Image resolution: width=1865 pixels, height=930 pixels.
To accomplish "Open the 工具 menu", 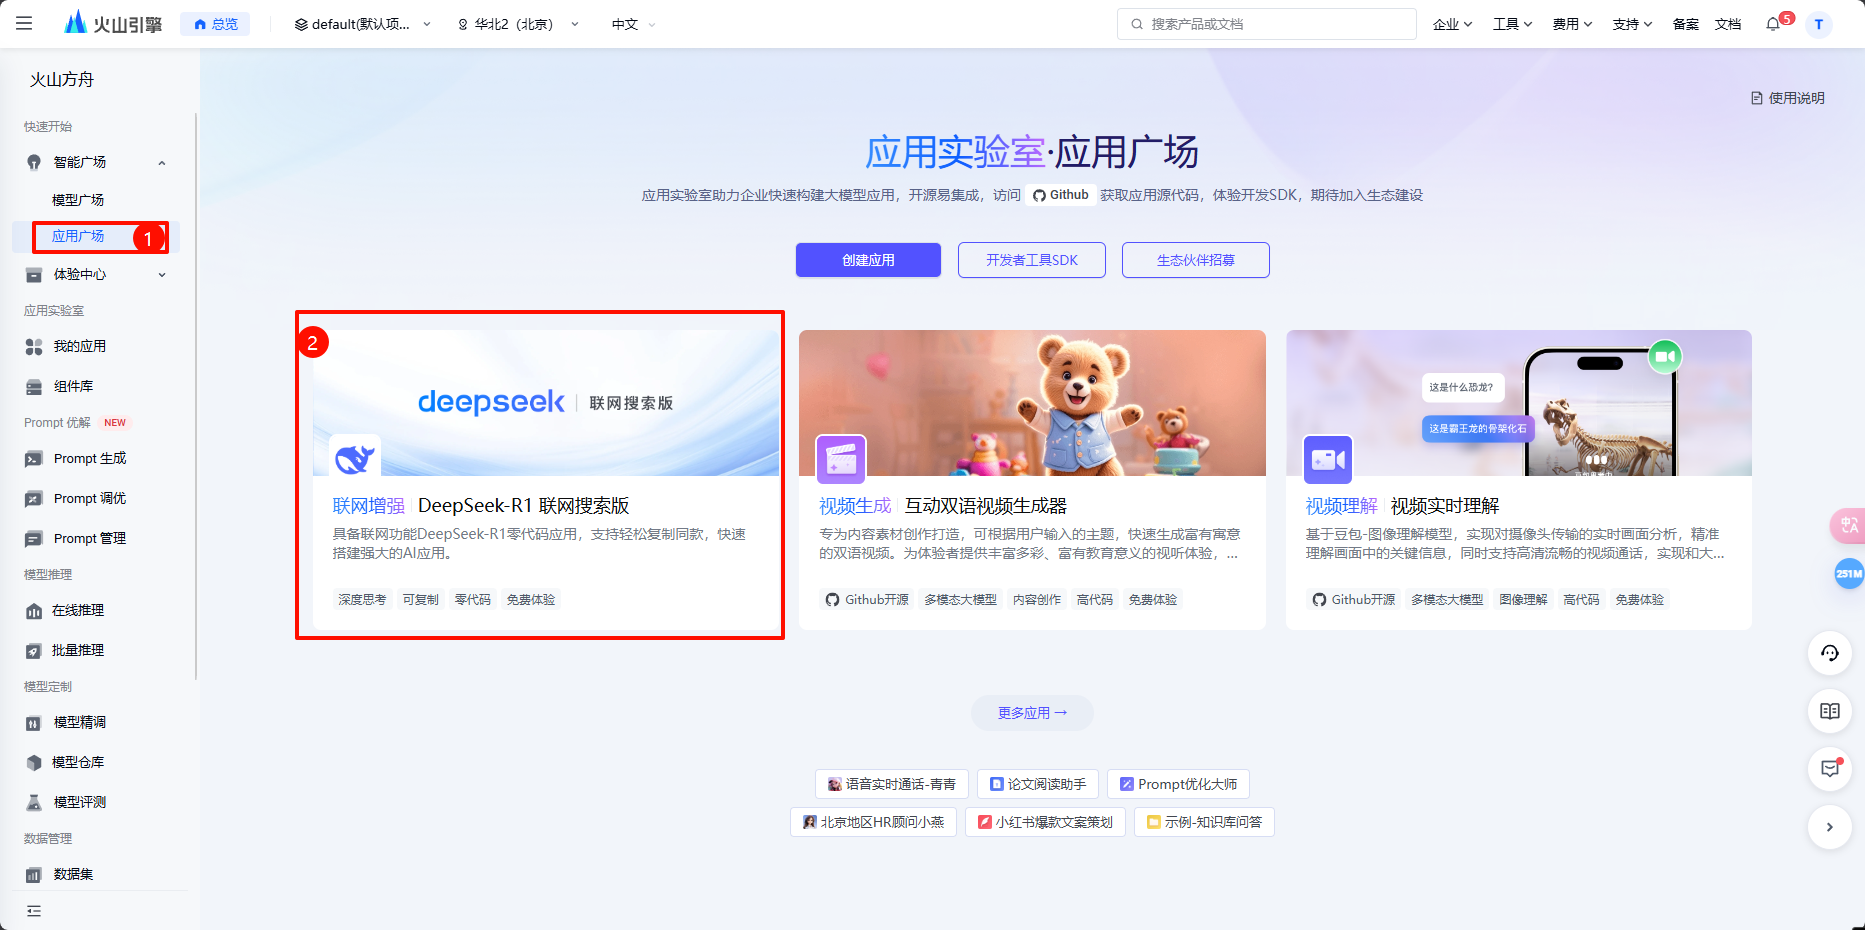I will pos(1512,24).
